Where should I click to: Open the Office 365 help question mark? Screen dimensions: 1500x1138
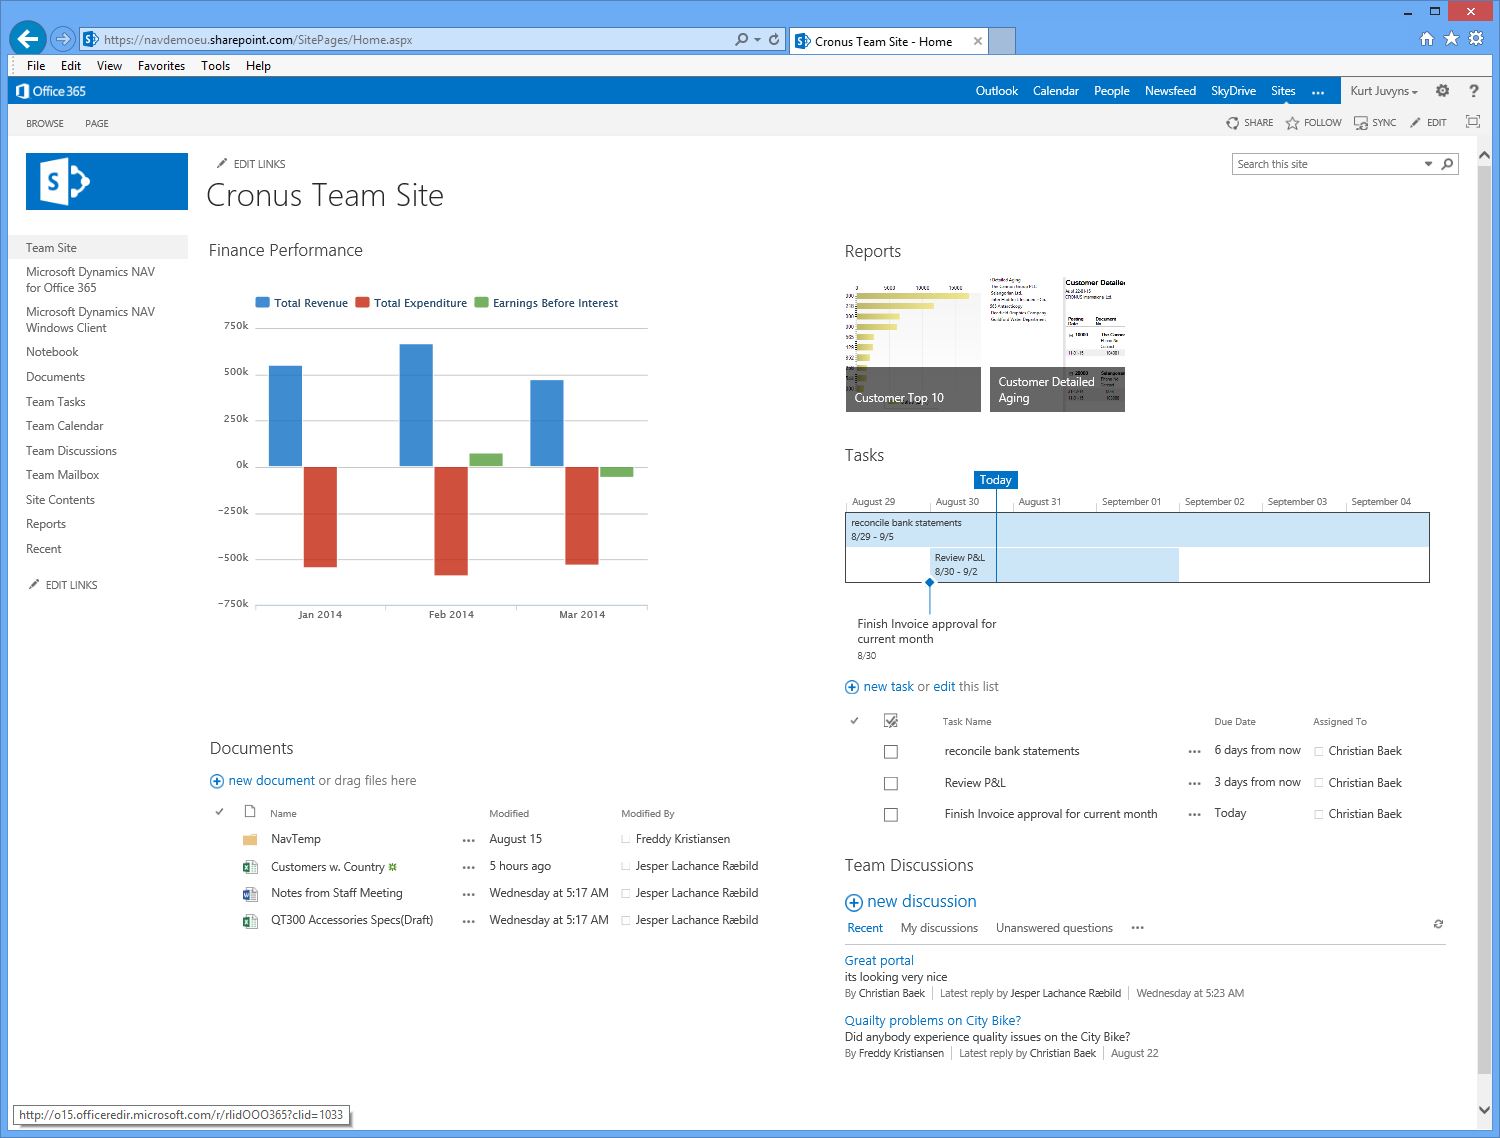(1473, 90)
